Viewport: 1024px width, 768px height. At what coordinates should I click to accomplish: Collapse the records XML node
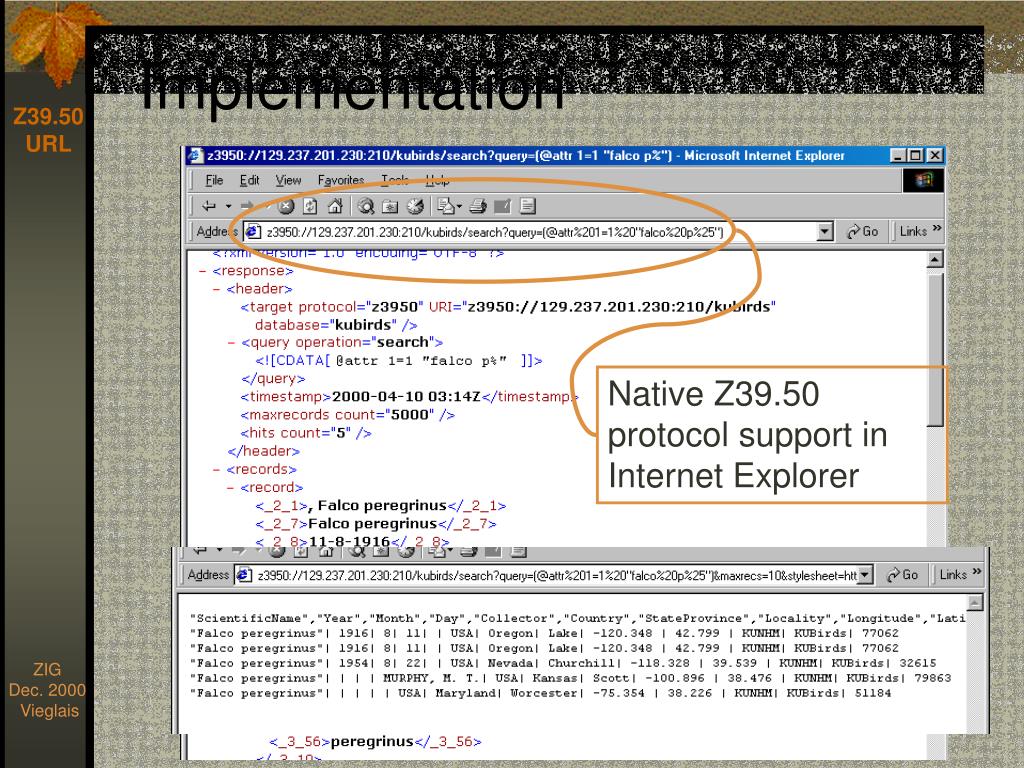217,469
